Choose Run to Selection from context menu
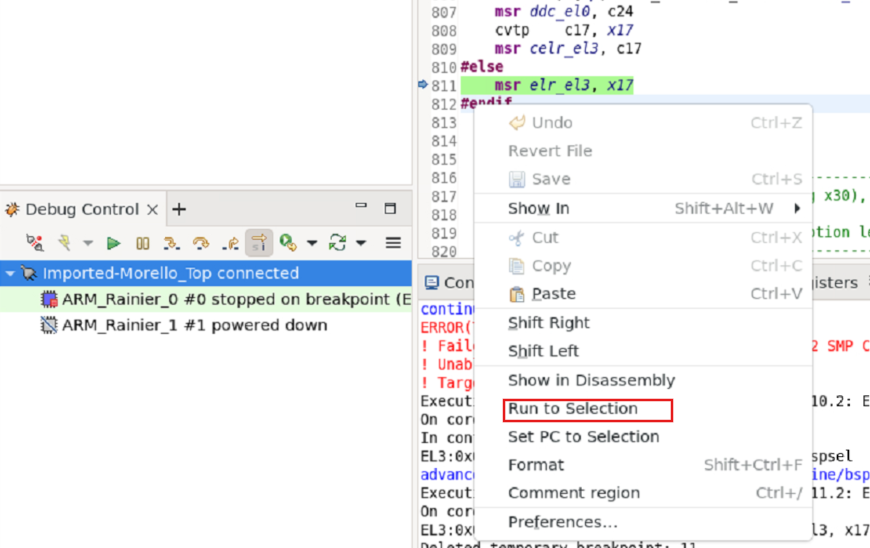870x548 pixels. 572,408
